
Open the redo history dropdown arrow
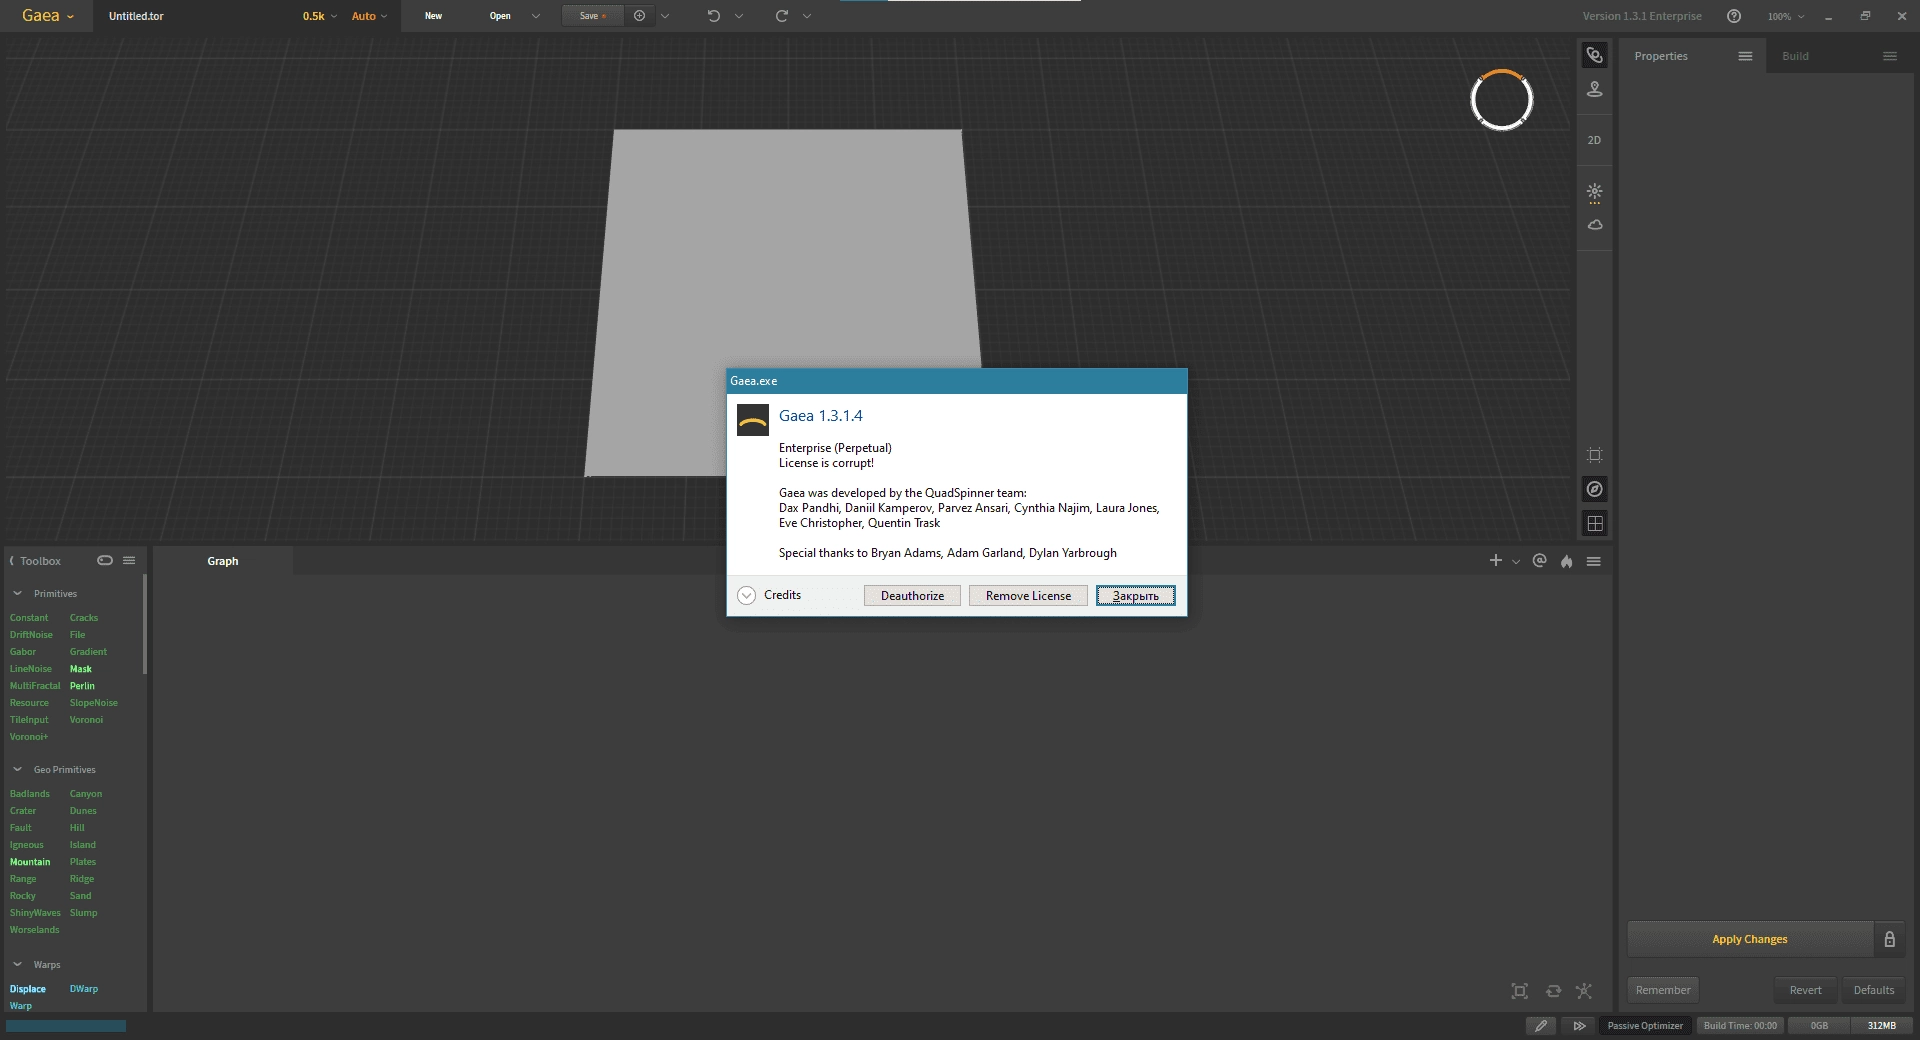(x=807, y=16)
